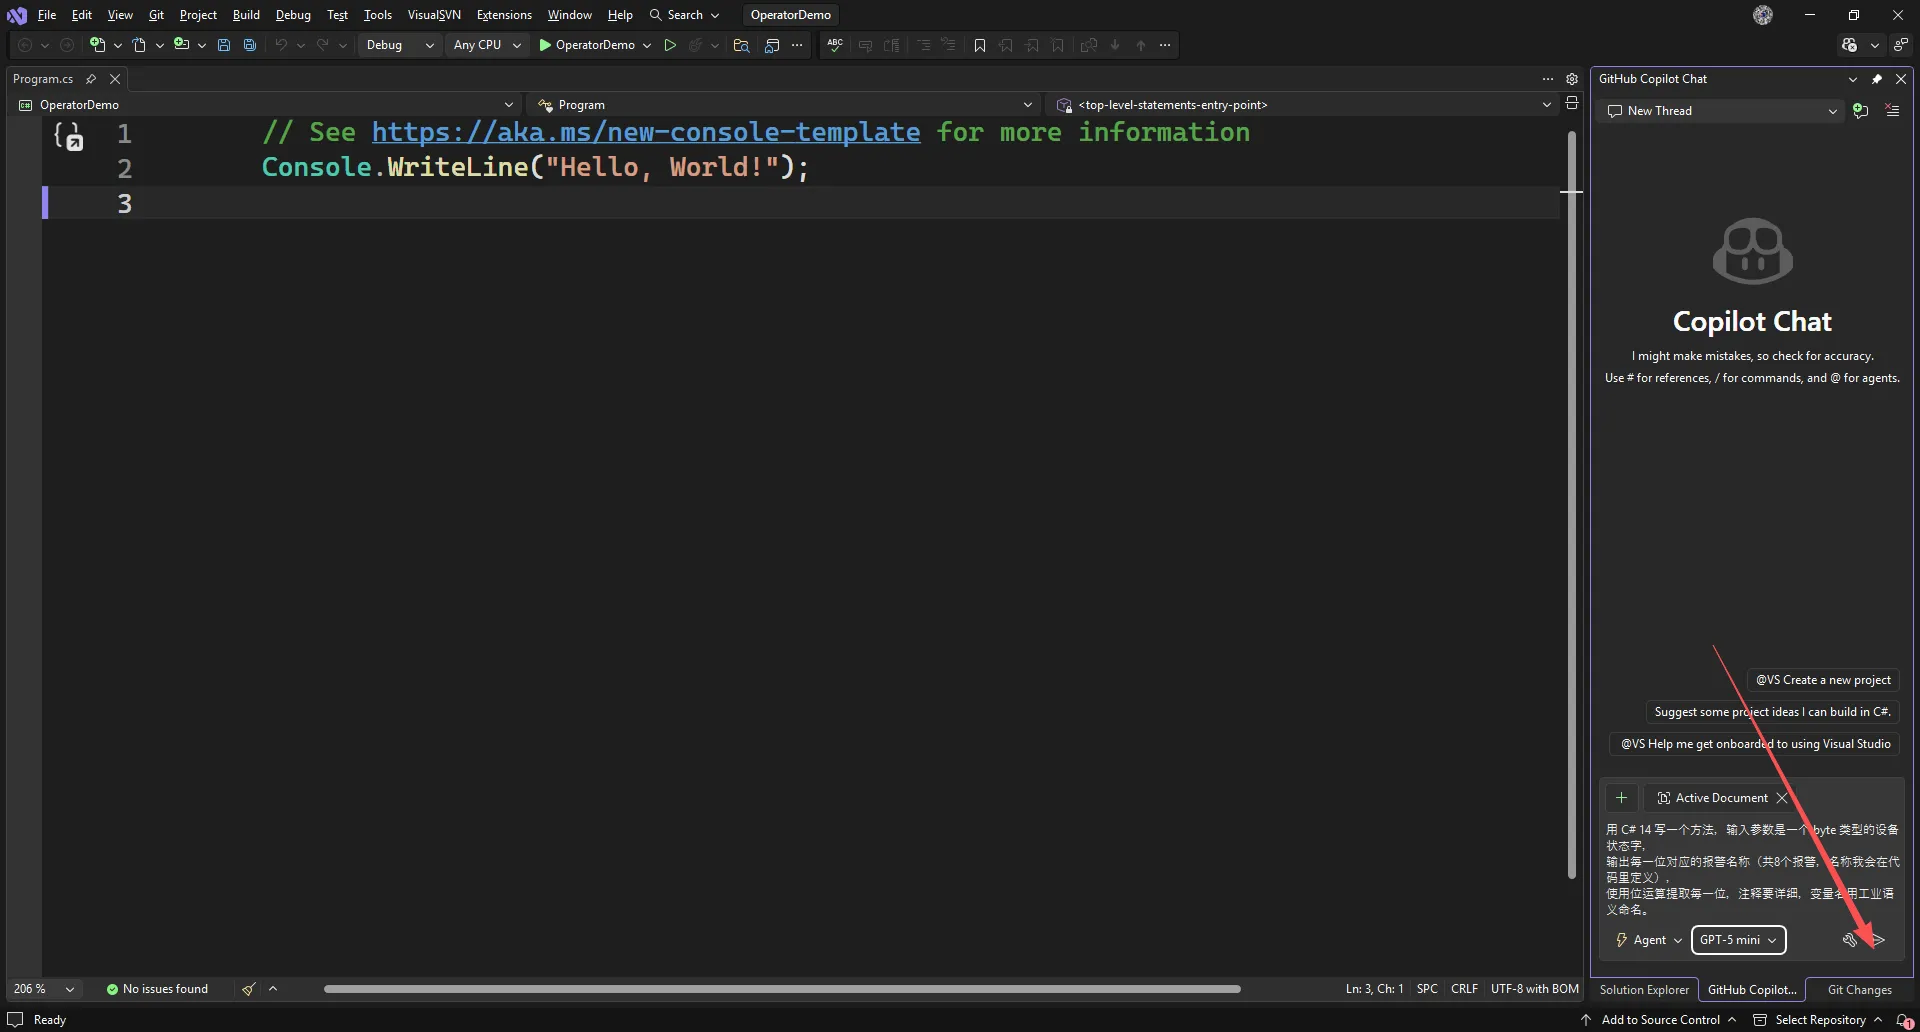The image size is (1920, 1032).
Task: Click the Copilot status icon in the top toolbar
Action: [x=1850, y=45]
